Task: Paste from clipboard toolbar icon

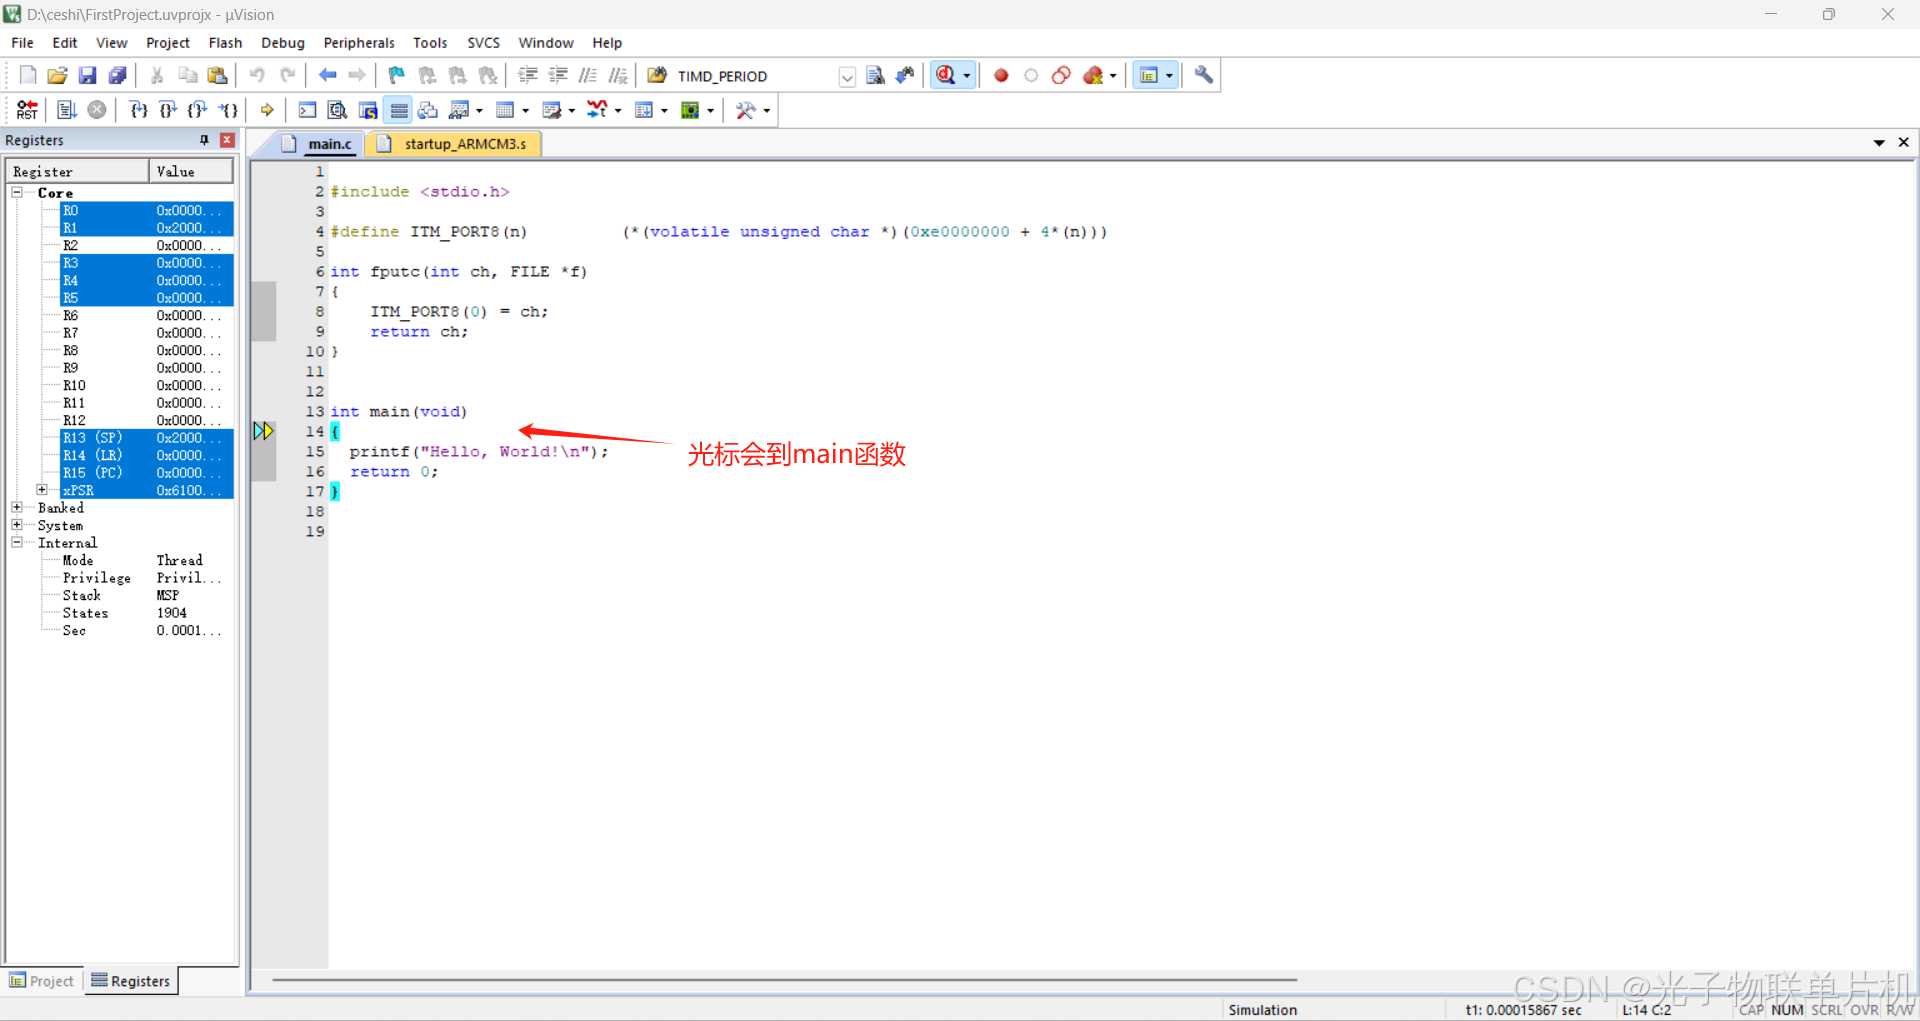Action: [x=217, y=76]
